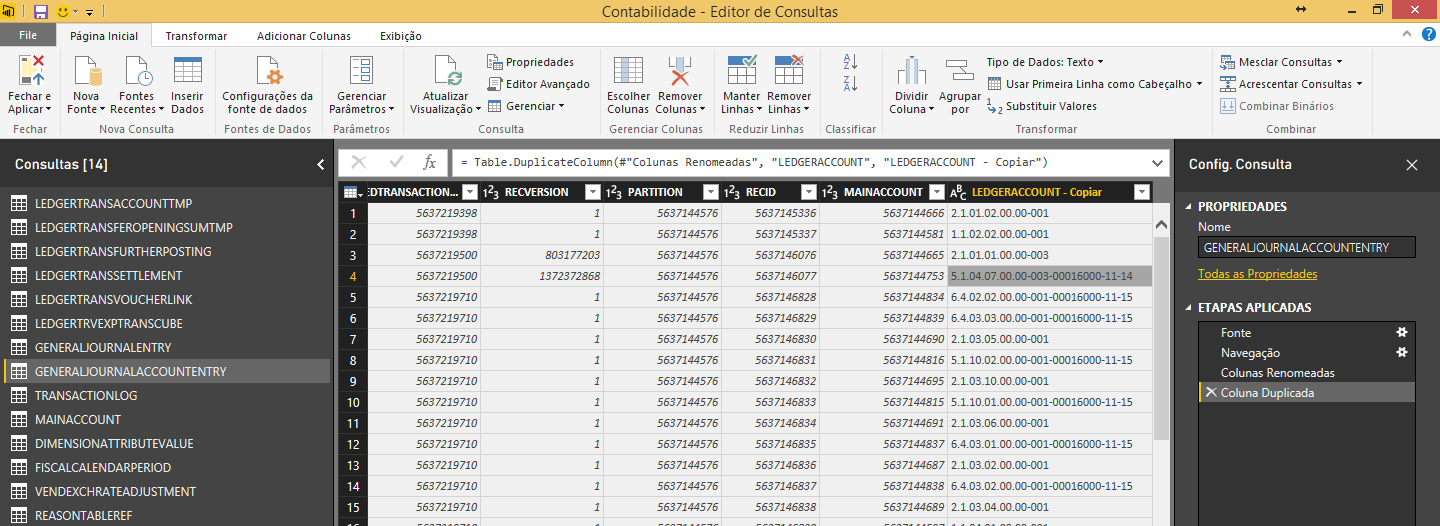Click Dividir Coluna icon
This screenshot has height=526, width=1440.
(911, 72)
